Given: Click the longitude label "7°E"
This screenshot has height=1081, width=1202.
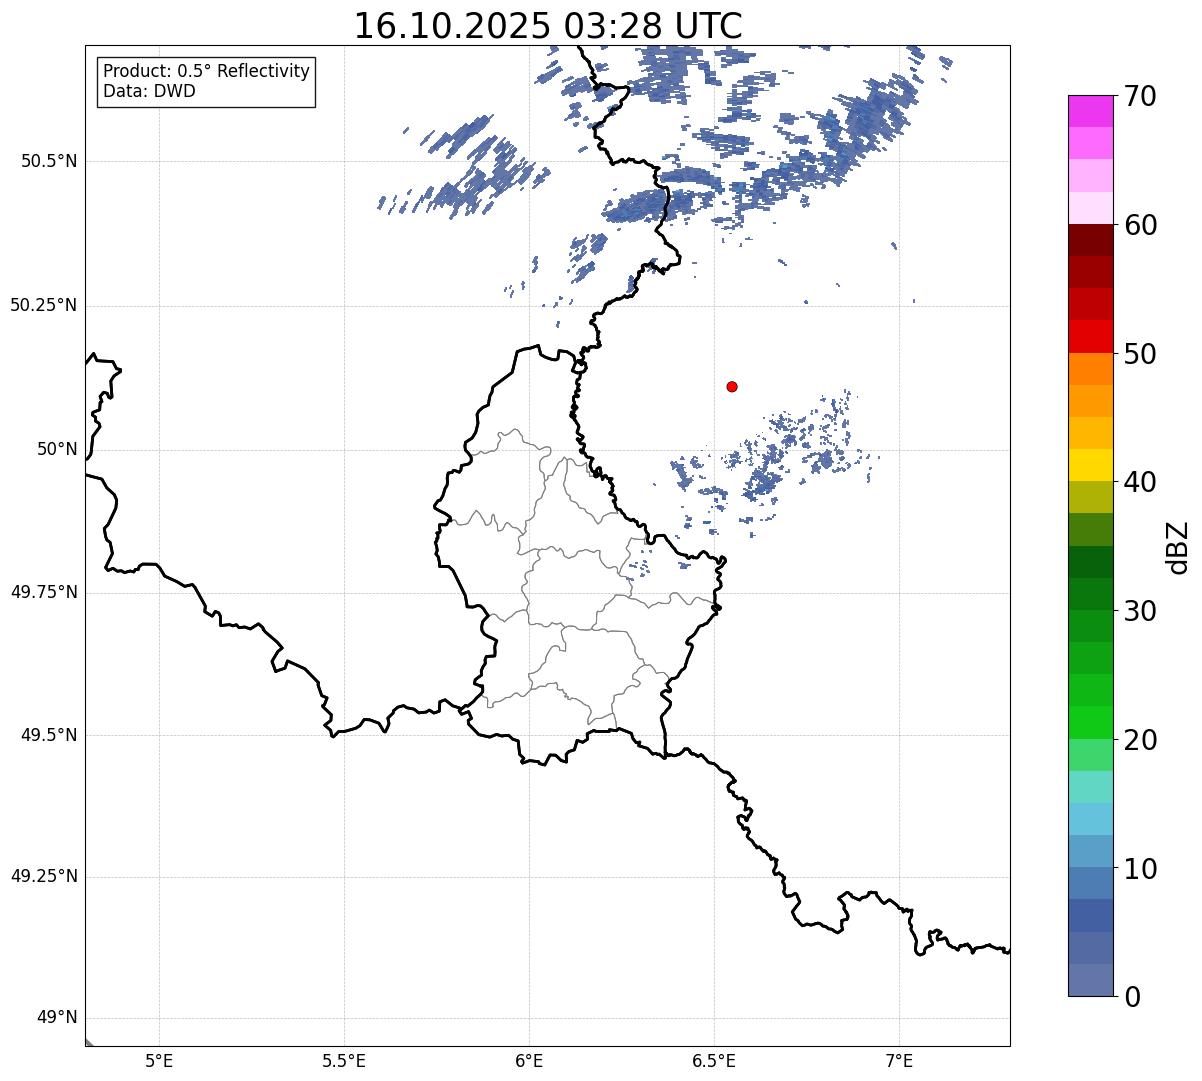Looking at the screenshot, I should coord(899,1061).
